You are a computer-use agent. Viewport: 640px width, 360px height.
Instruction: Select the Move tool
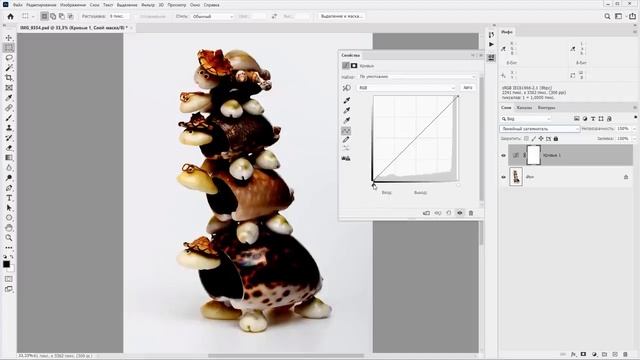[x=9, y=38]
